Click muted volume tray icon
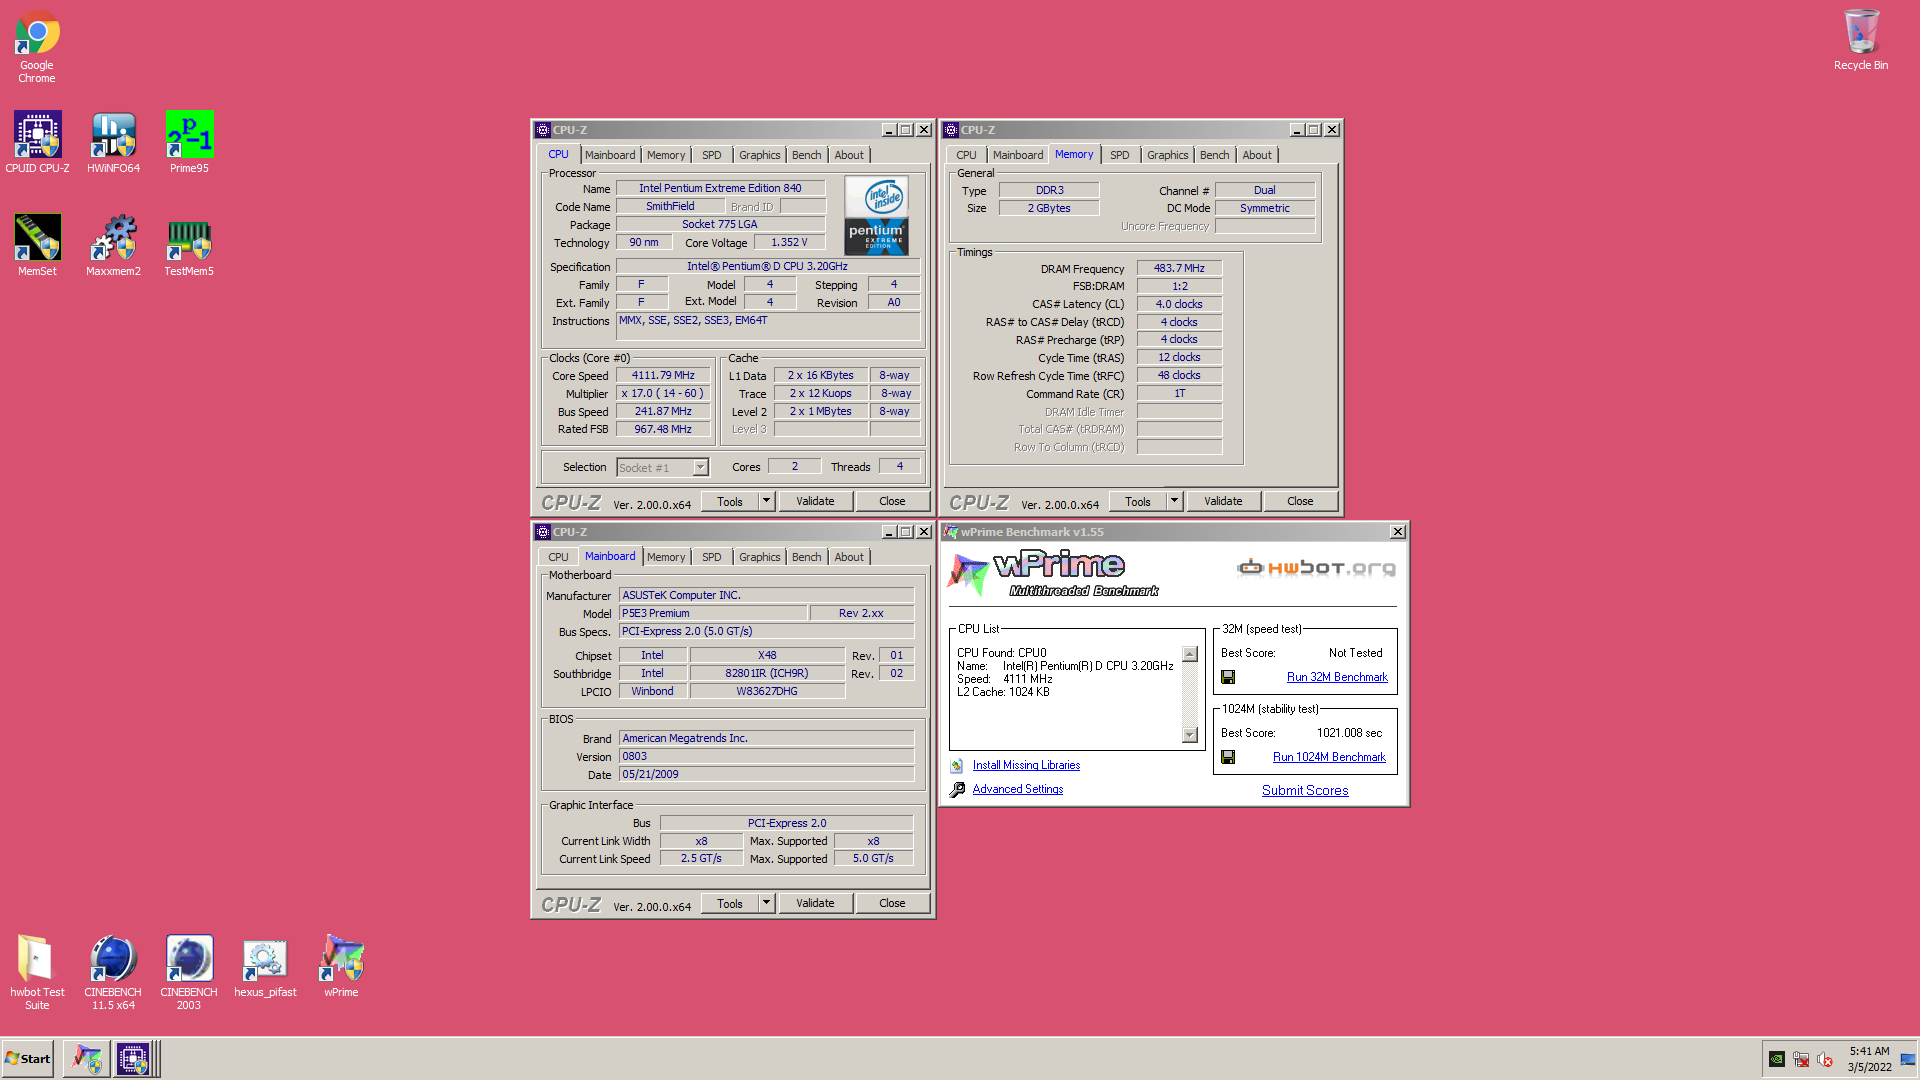 click(1825, 1059)
